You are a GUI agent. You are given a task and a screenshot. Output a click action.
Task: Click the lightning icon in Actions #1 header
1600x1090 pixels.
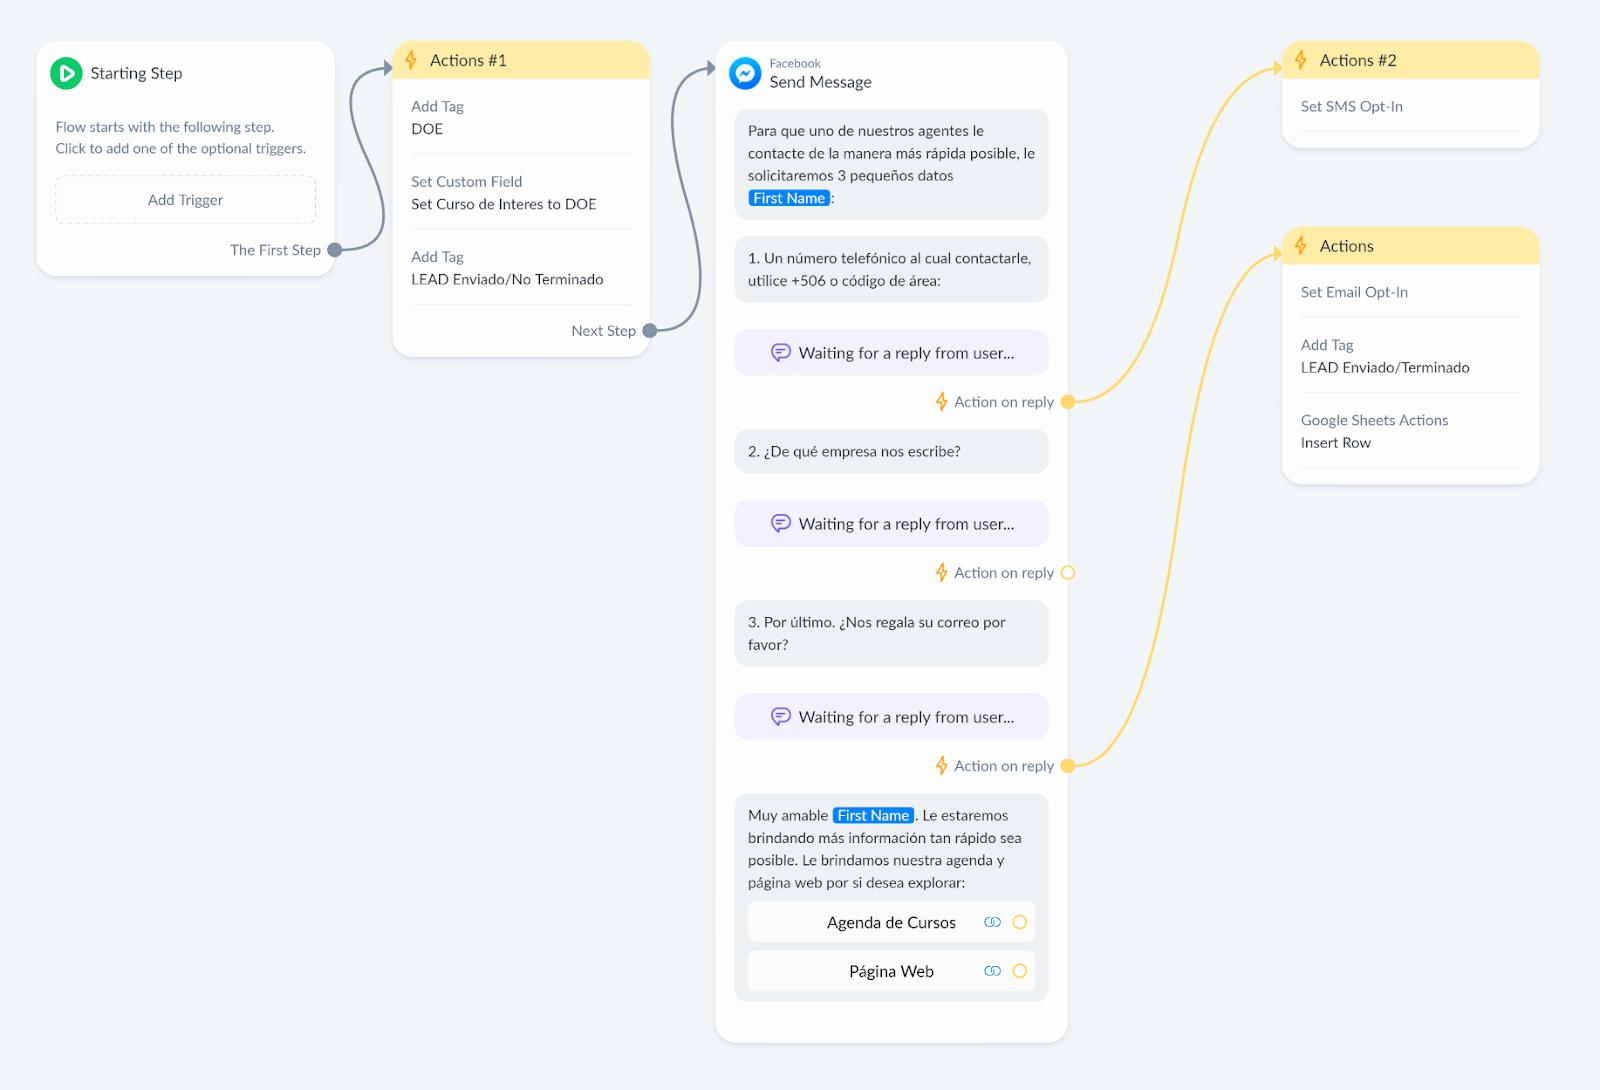coord(411,60)
